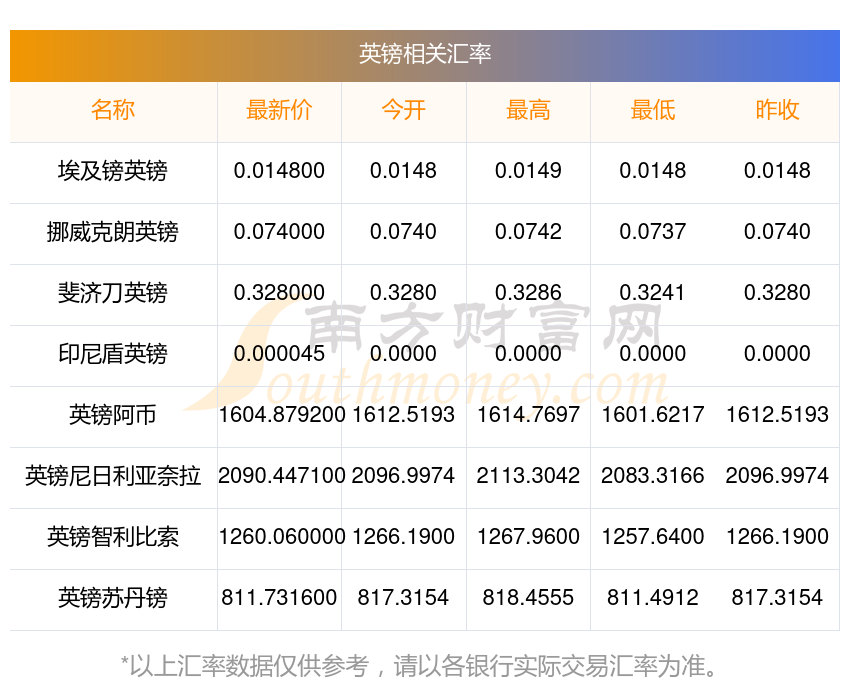850x698 pixels.
Task: Select the 811.4912 lowest price cell
Action: (653, 598)
